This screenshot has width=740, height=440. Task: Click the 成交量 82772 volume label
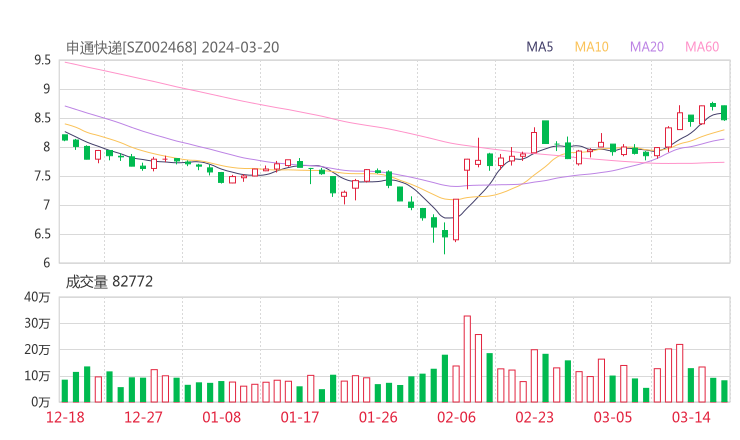(x=109, y=282)
